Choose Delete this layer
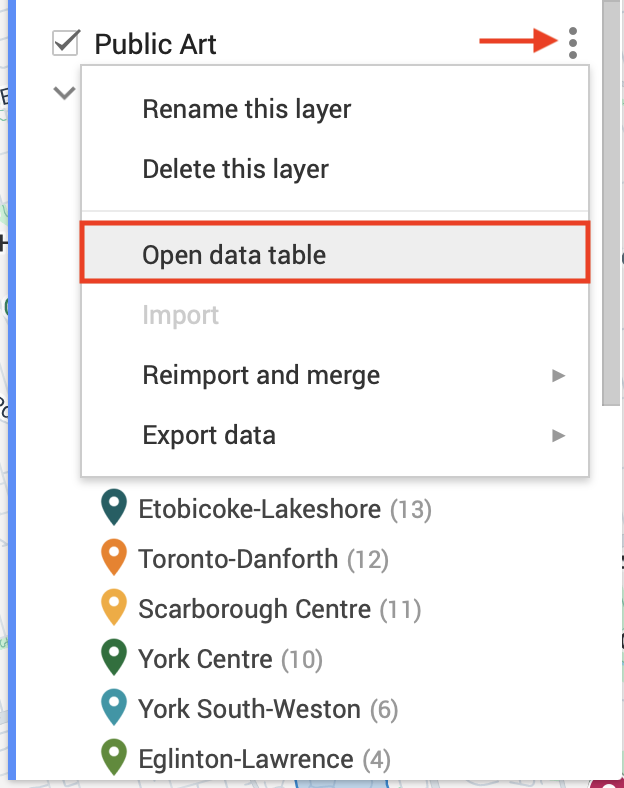This screenshot has width=624, height=788. [x=235, y=169]
